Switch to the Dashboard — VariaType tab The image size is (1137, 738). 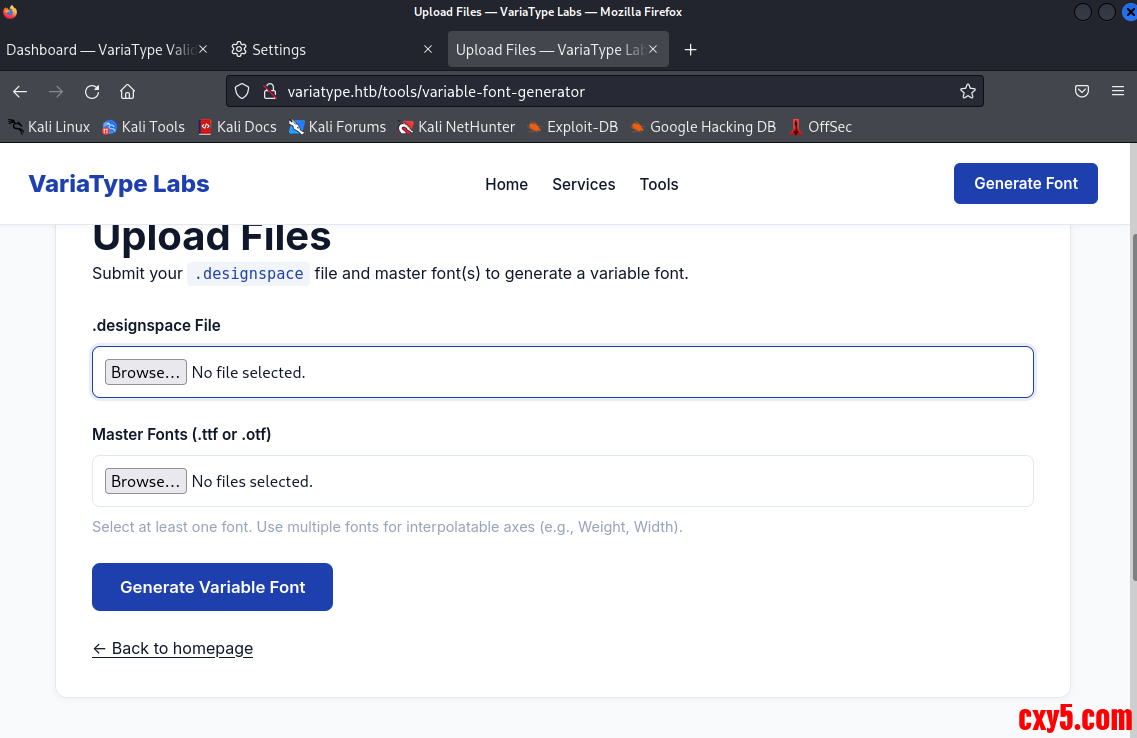tap(100, 50)
